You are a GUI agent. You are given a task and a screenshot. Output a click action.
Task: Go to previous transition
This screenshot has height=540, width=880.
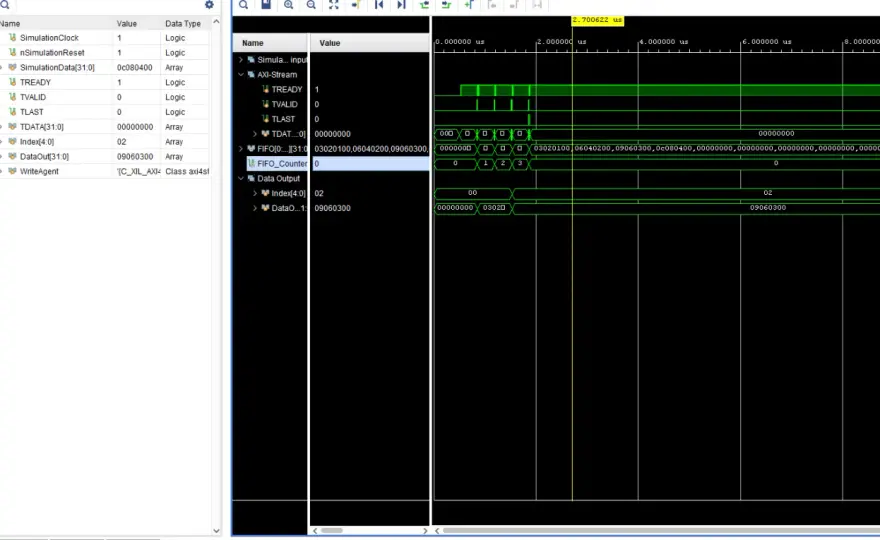coord(424,4)
